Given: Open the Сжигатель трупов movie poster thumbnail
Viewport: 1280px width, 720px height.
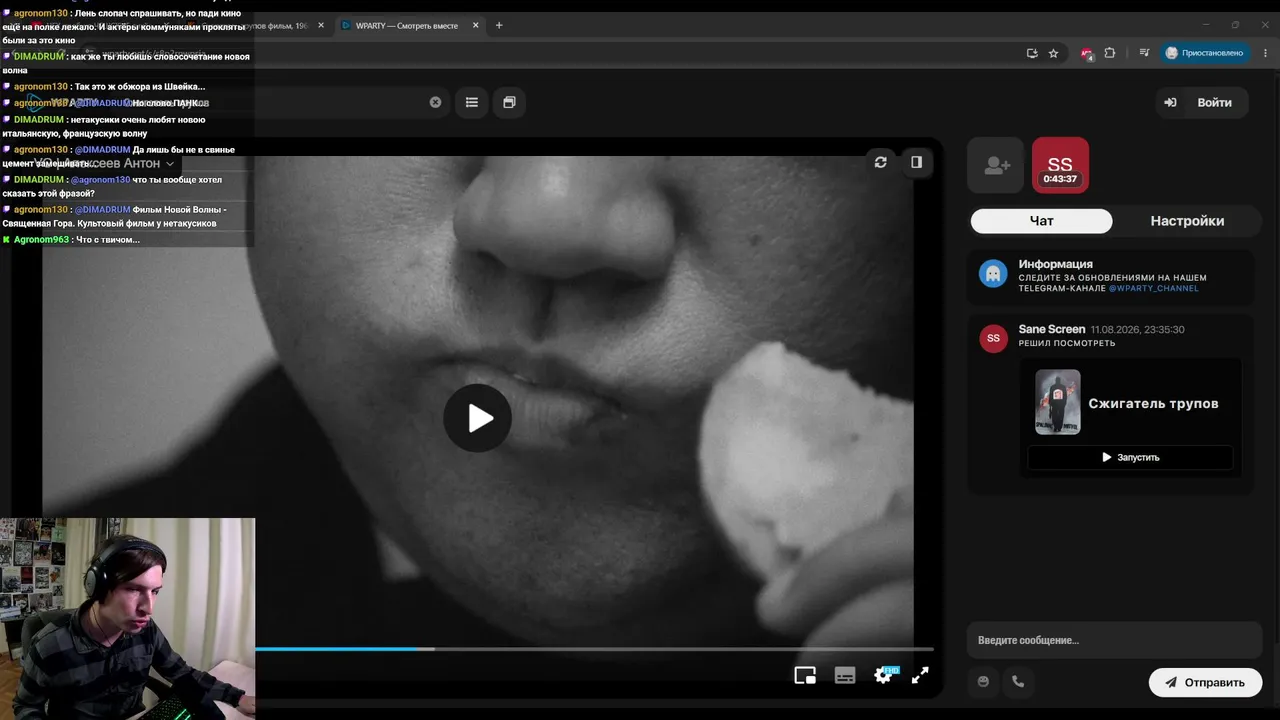Looking at the screenshot, I should [x=1057, y=402].
